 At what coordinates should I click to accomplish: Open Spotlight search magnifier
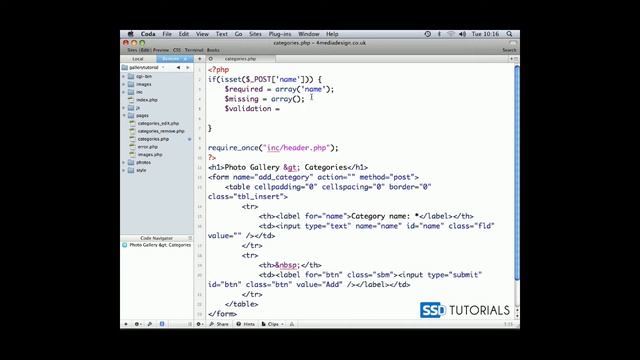[x=509, y=34]
